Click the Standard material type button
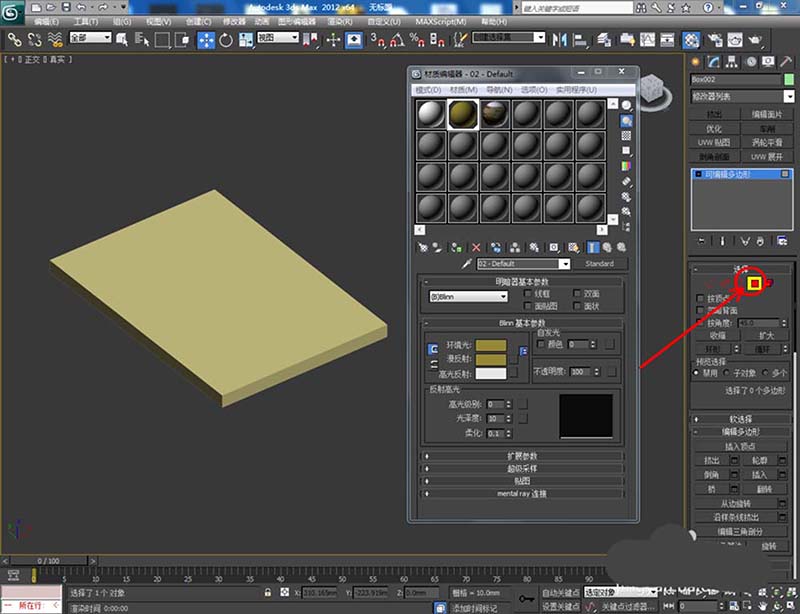 click(599, 264)
